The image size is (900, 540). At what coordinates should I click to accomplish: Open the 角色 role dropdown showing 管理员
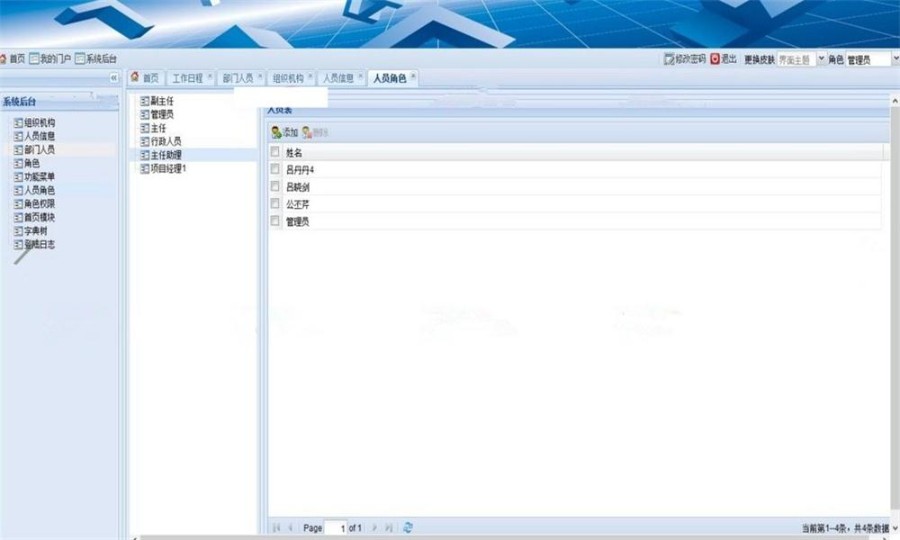click(891, 60)
